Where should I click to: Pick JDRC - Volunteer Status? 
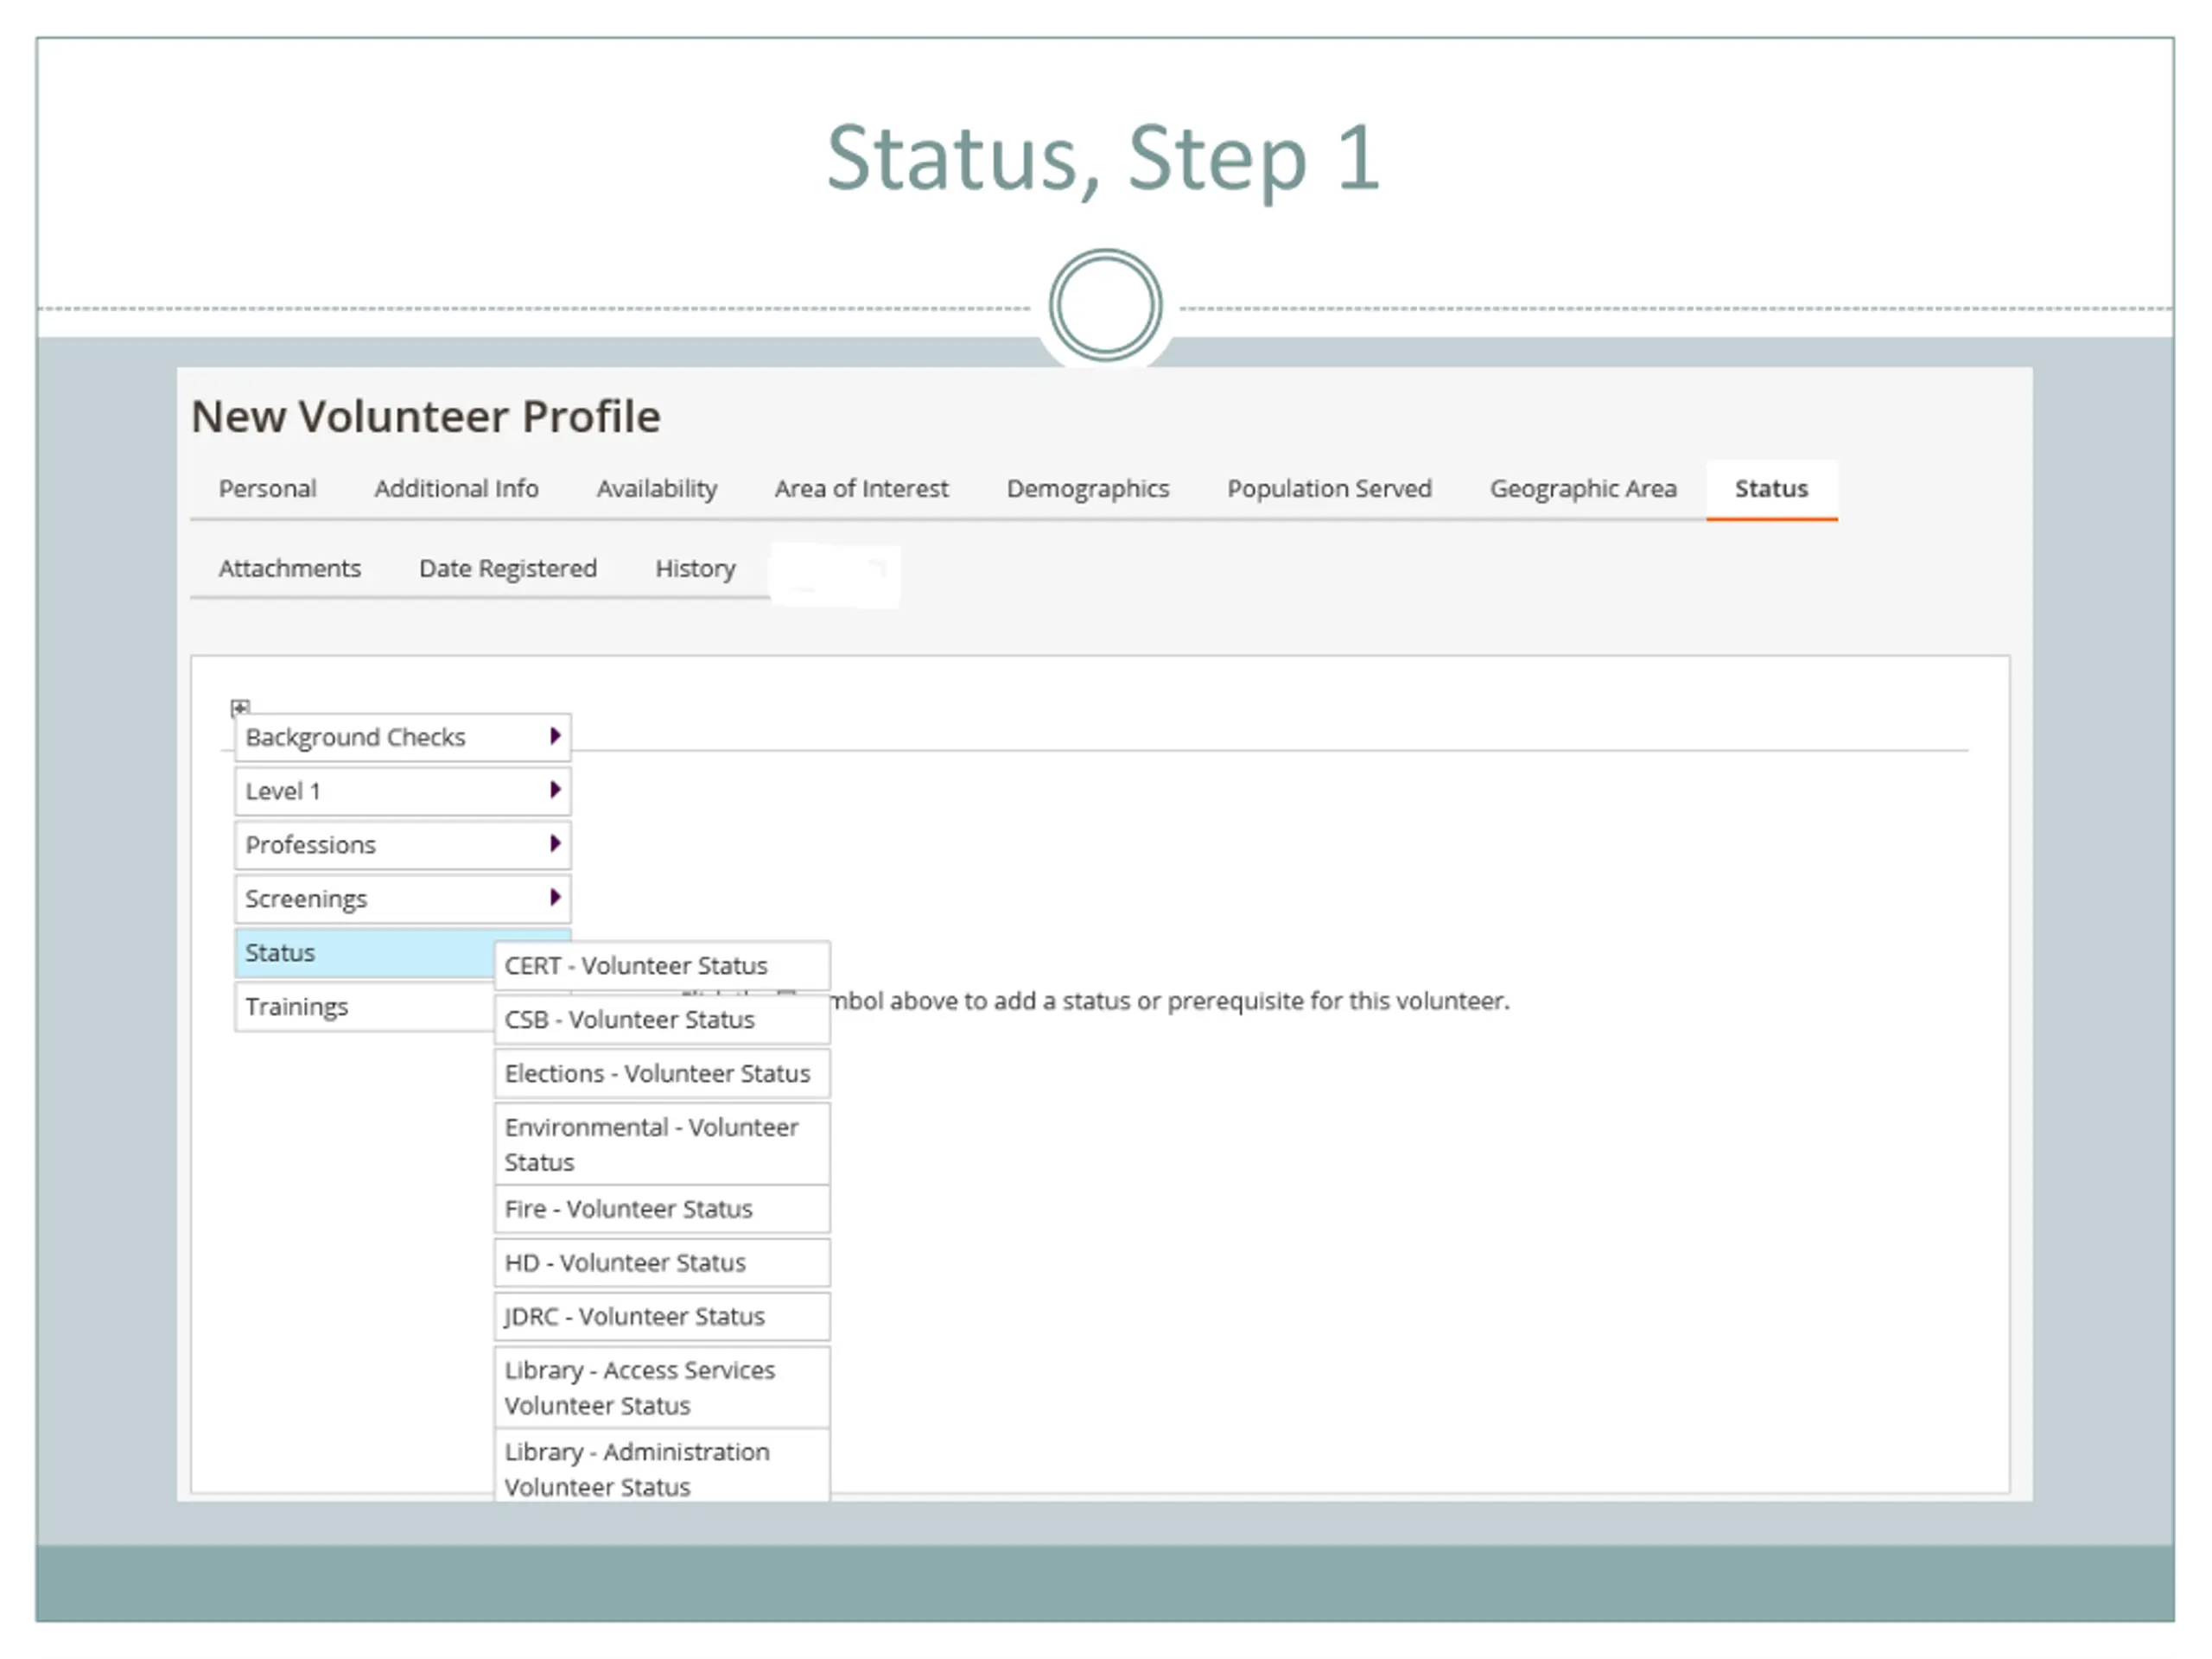[661, 1317]
